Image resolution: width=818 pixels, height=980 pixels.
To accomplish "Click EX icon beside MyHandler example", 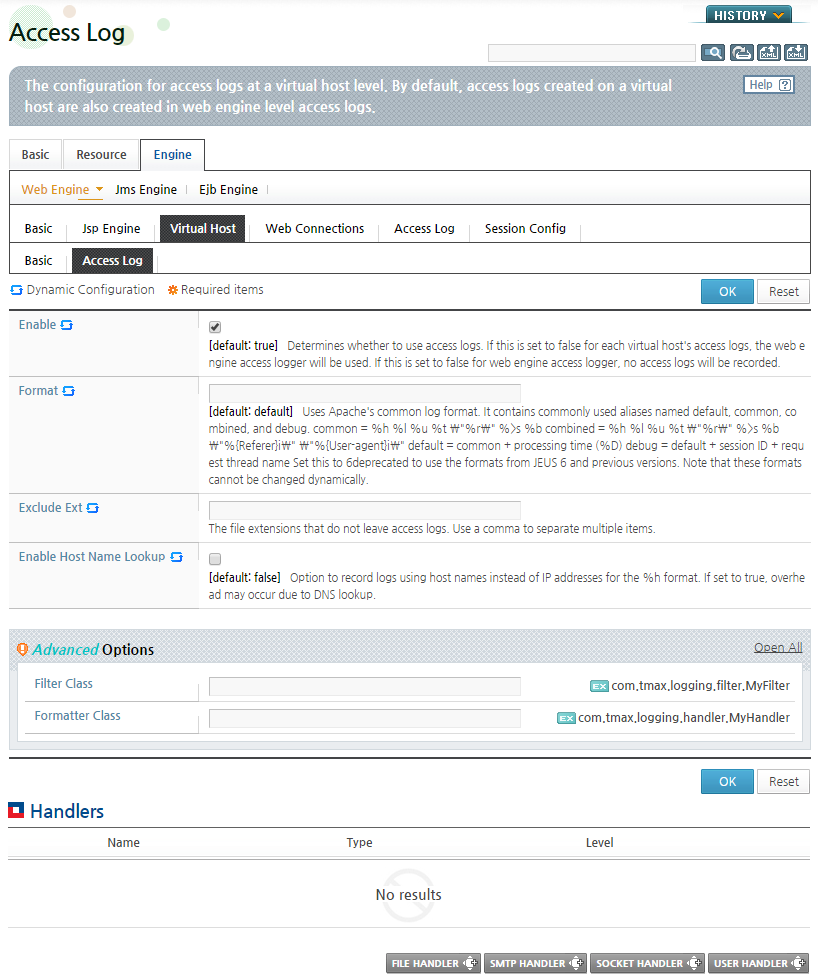I will point(566,718).
